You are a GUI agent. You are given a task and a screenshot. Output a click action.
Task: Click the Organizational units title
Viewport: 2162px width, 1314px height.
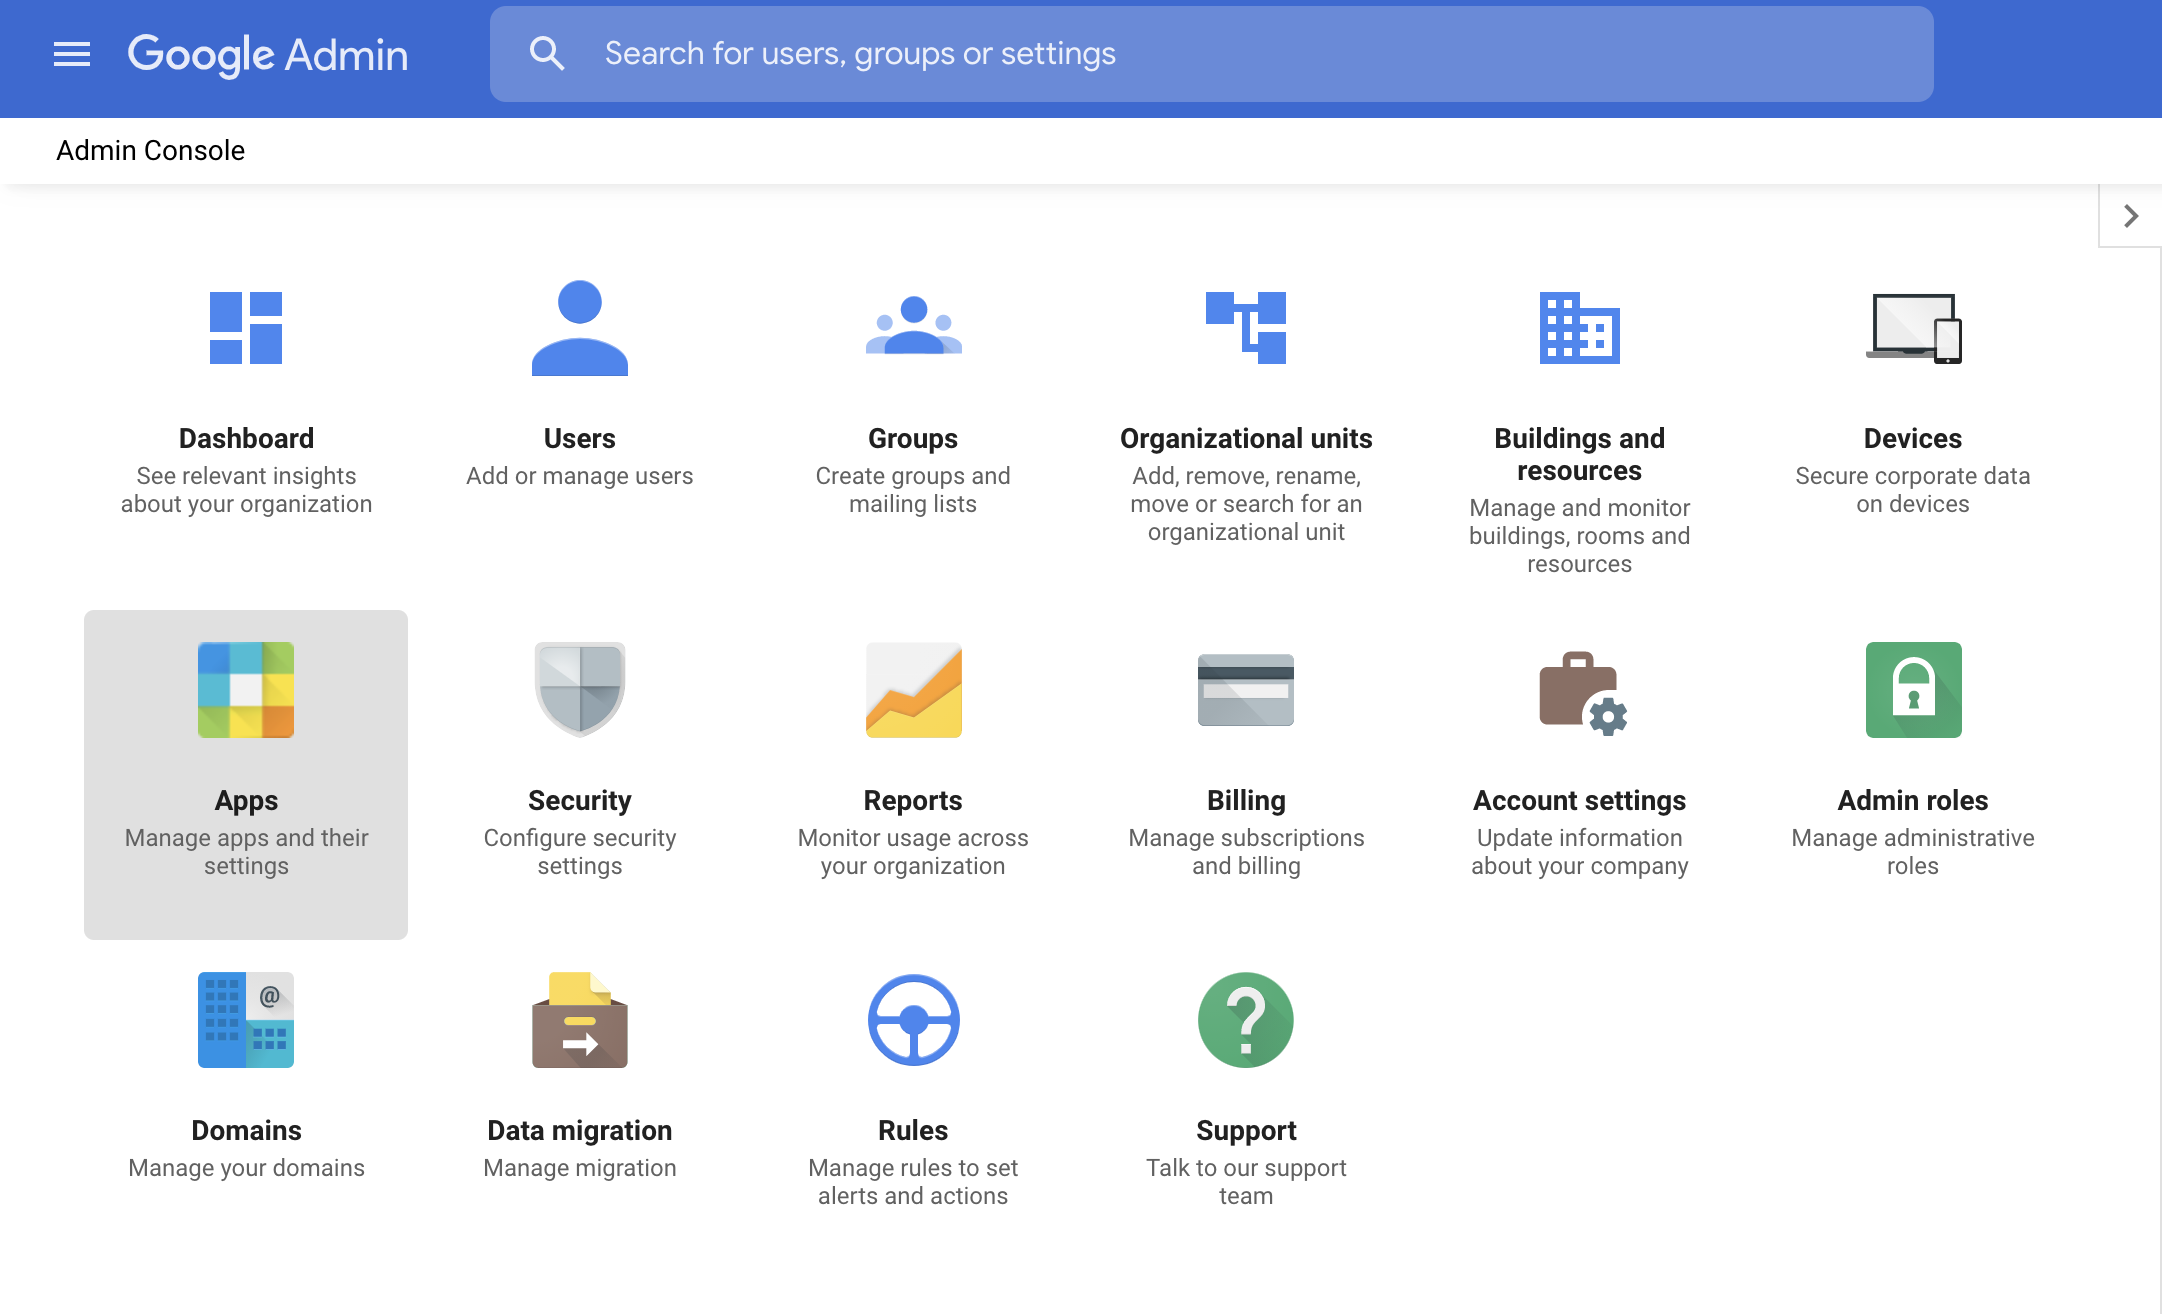(1246, 439)
